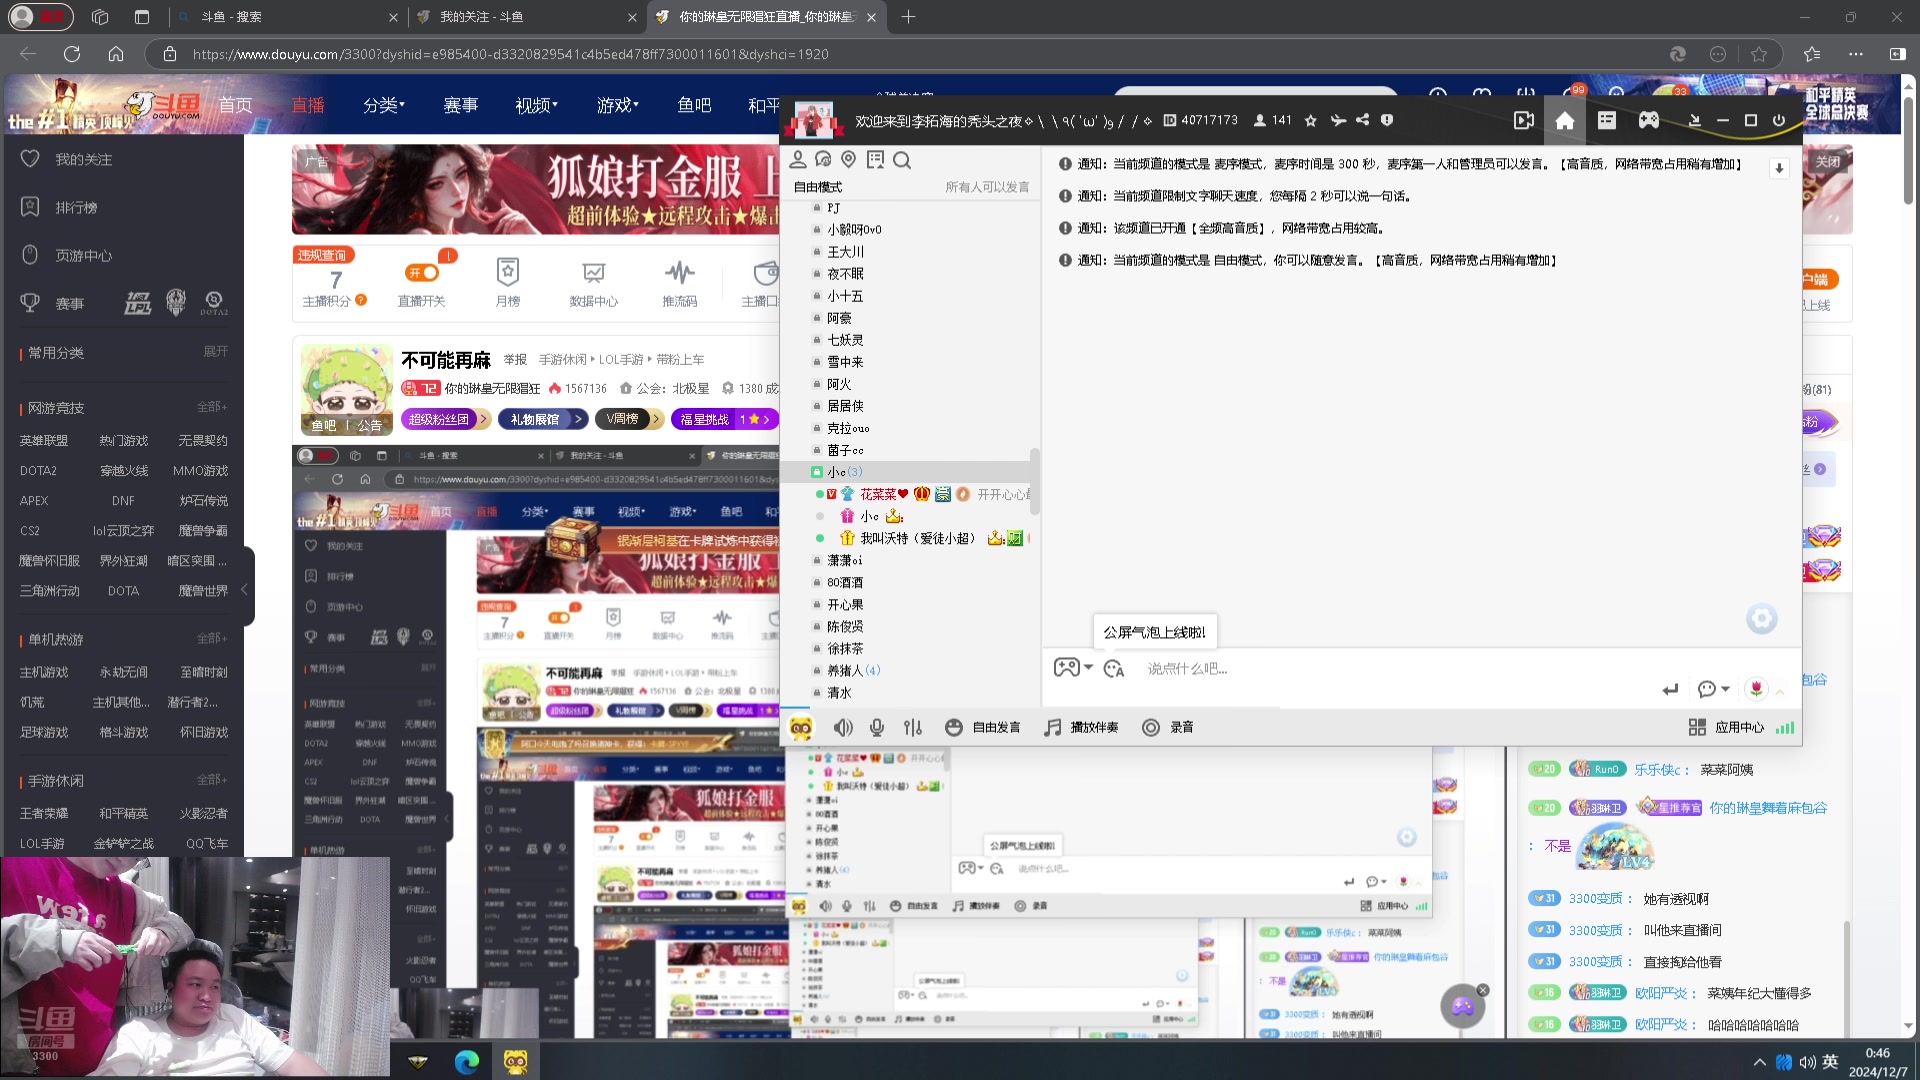Open 月榜 monthly ranking icon

(508, 282)
